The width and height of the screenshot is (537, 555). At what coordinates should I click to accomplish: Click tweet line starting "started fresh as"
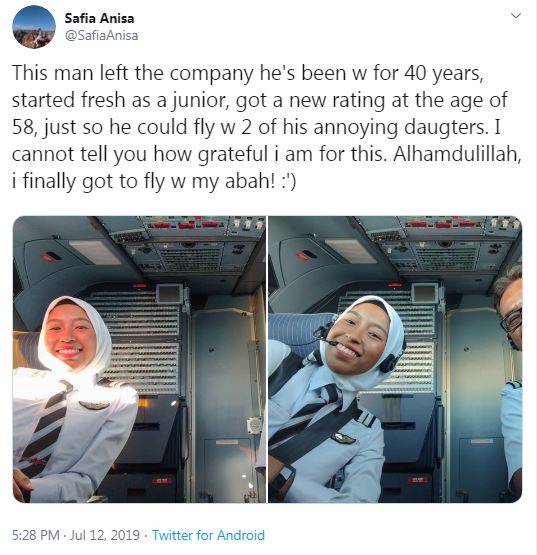click(259, 101)
